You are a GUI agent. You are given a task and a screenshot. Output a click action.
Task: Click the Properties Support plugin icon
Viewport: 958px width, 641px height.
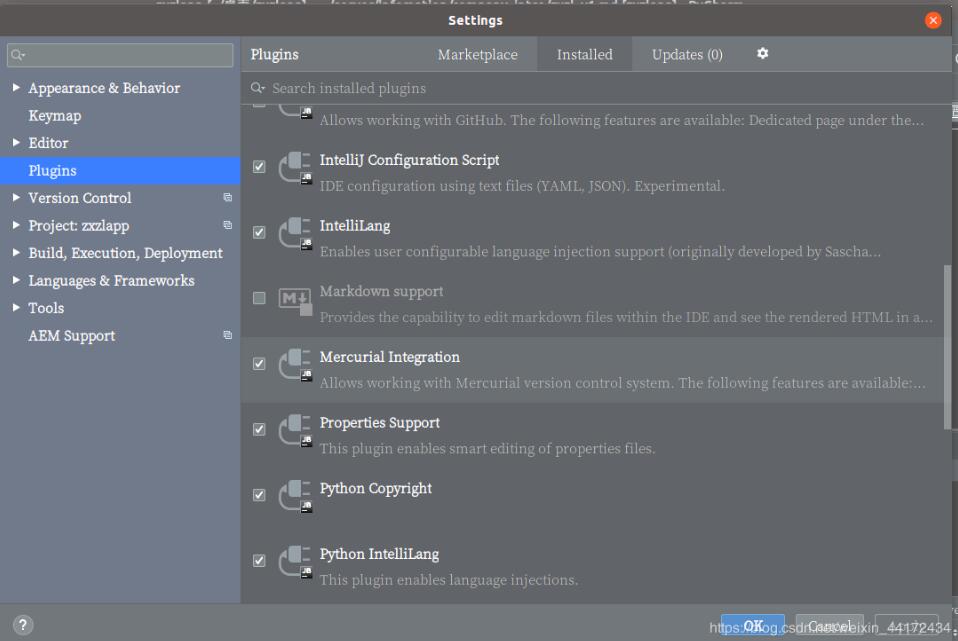click(x=296, y=430)
